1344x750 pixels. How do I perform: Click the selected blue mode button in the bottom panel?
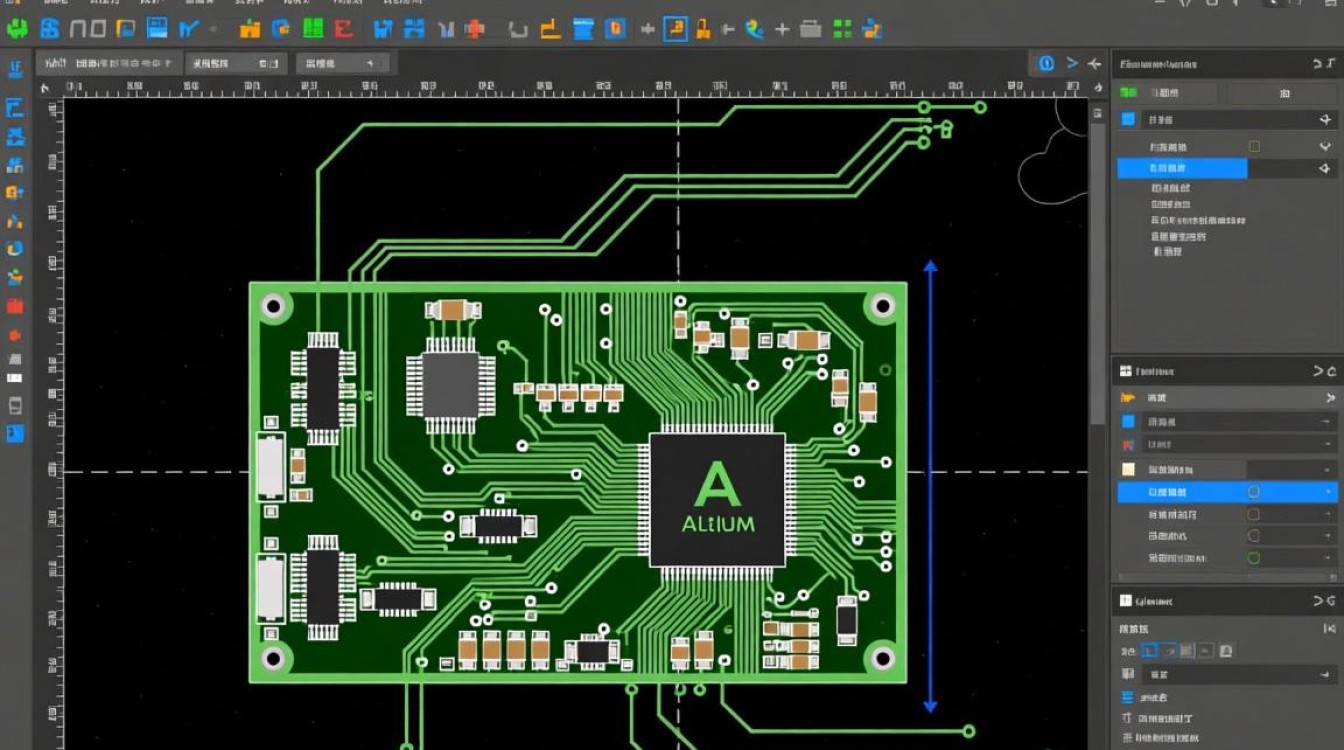click(1150, 651)
